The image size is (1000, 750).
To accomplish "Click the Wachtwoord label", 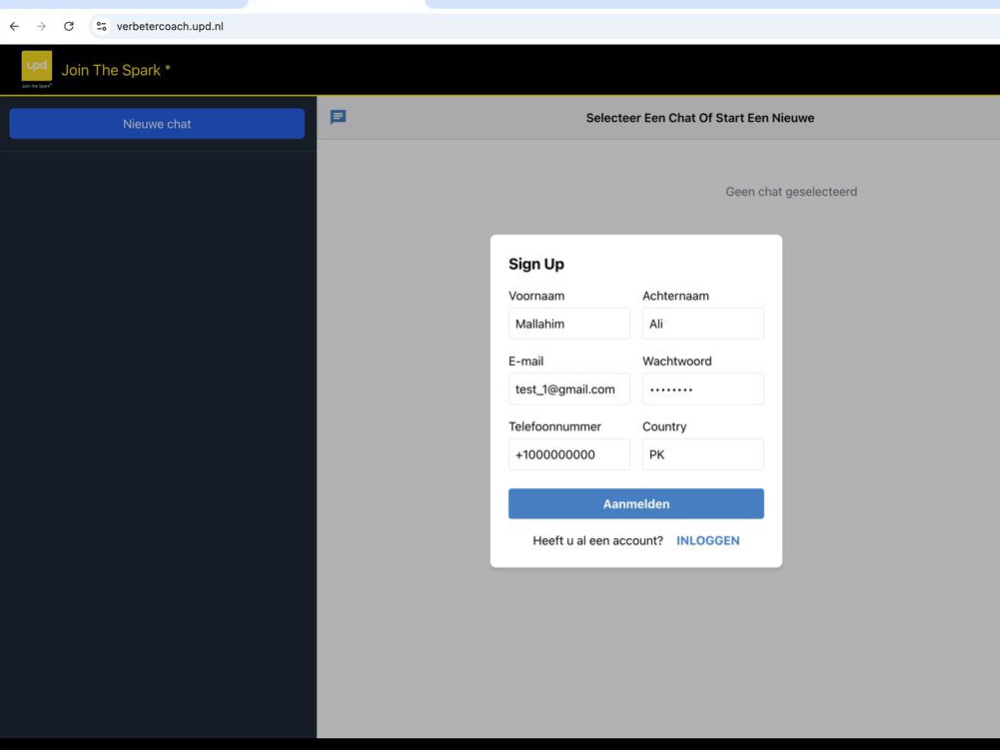I will (x=677, y=361).
